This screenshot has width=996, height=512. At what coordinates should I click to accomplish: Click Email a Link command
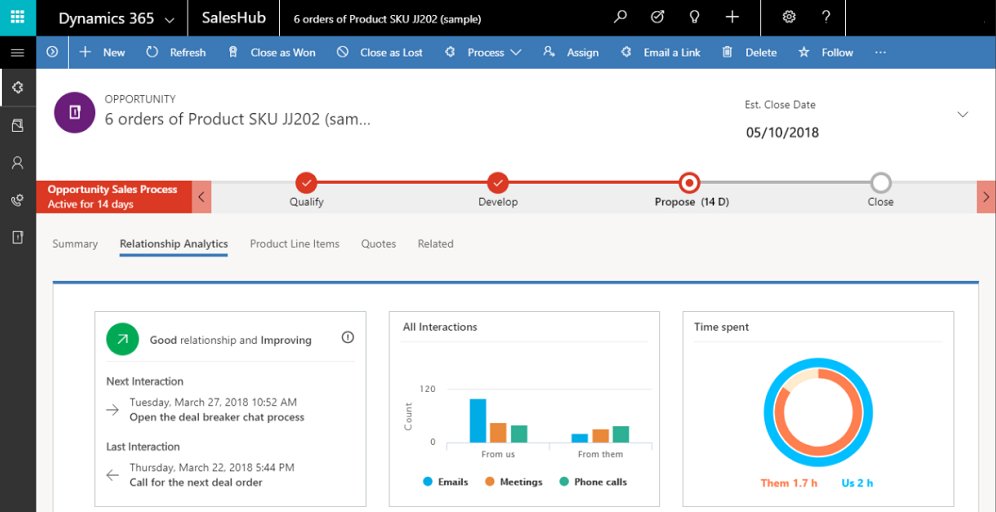click(661, 53)
